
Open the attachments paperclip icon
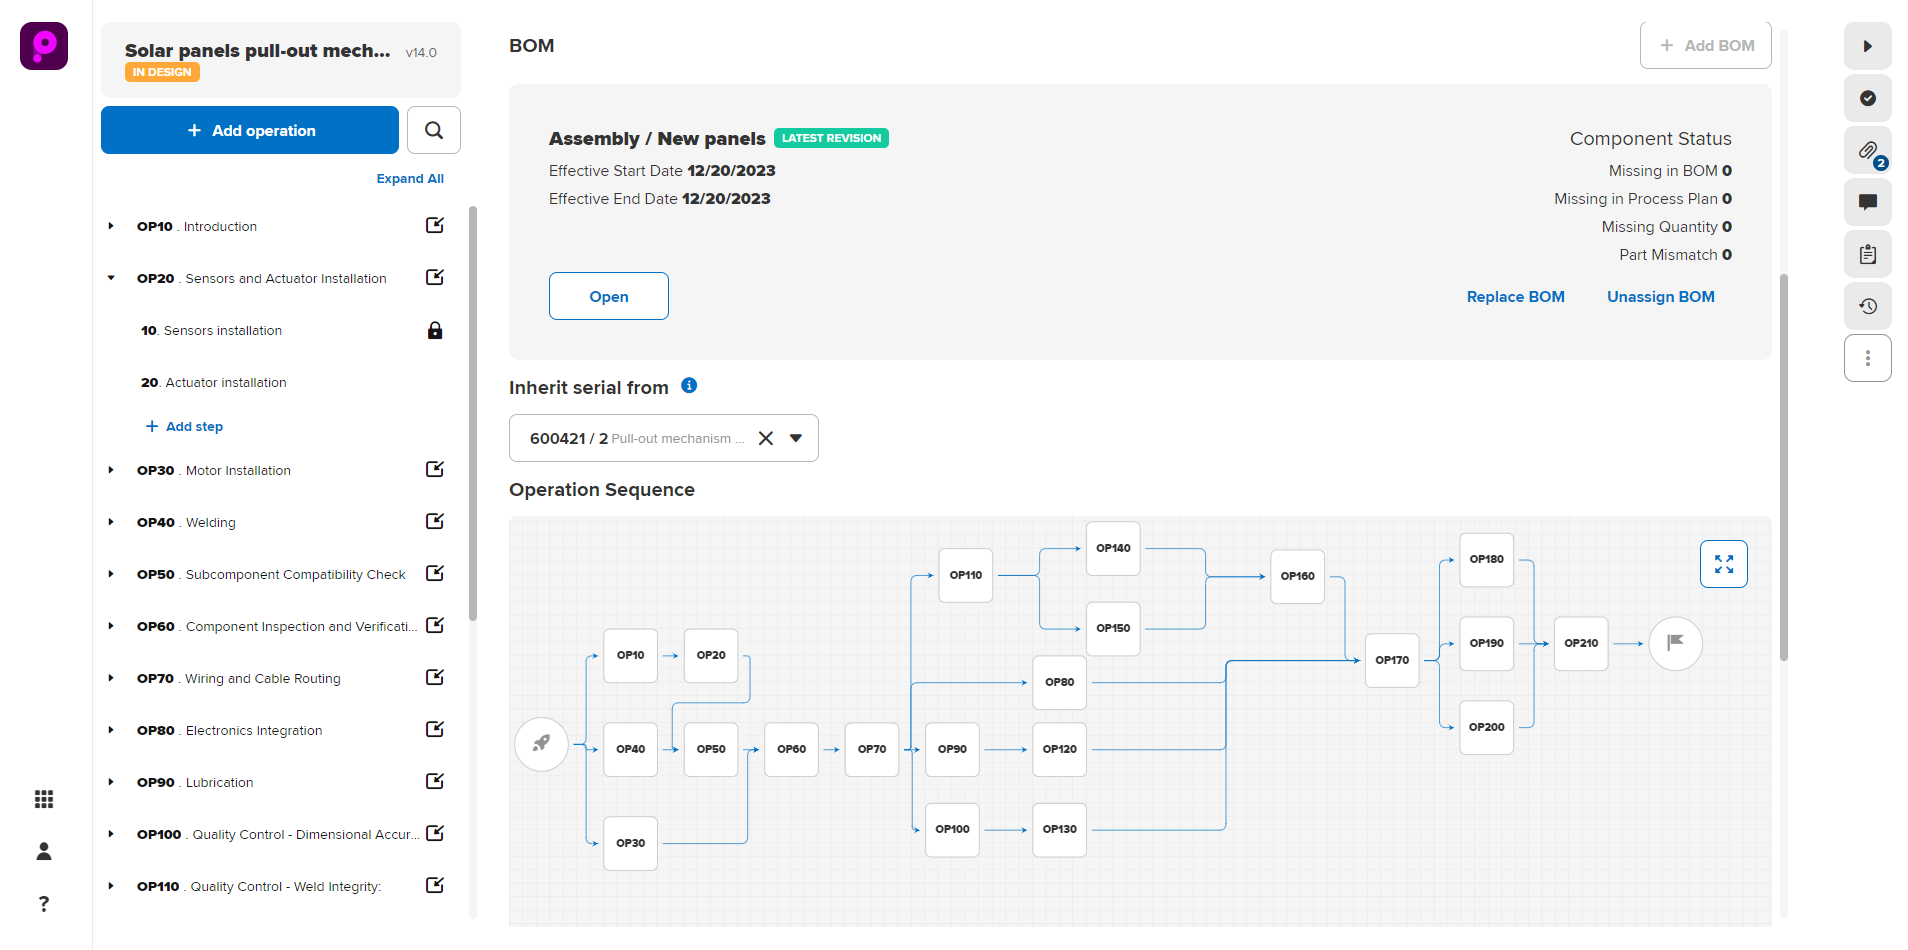[1867, 151]
